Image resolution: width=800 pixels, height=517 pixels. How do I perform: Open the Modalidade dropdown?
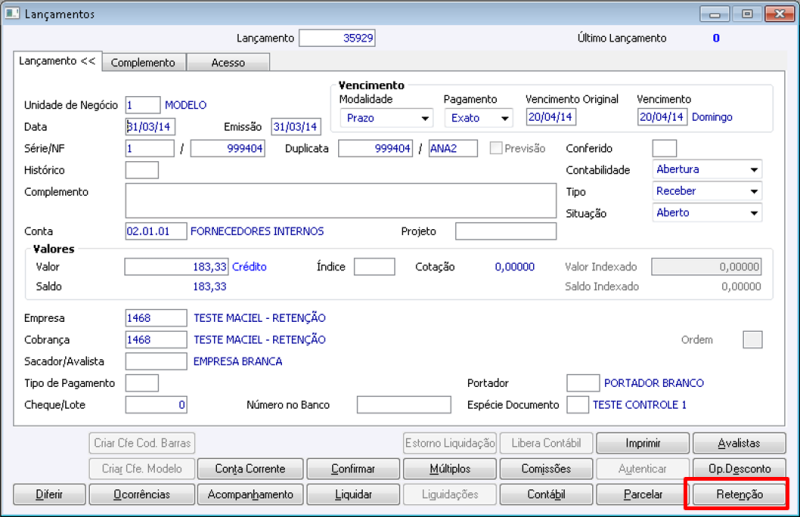[385, 117]
